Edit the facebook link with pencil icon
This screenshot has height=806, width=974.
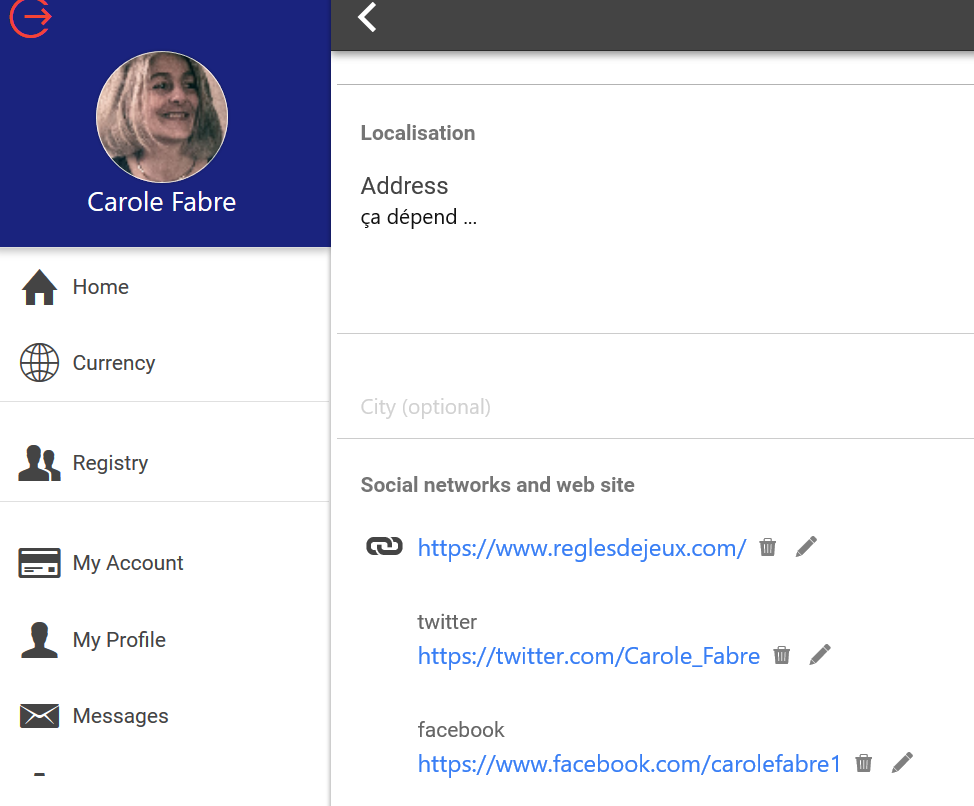(902, 763)
